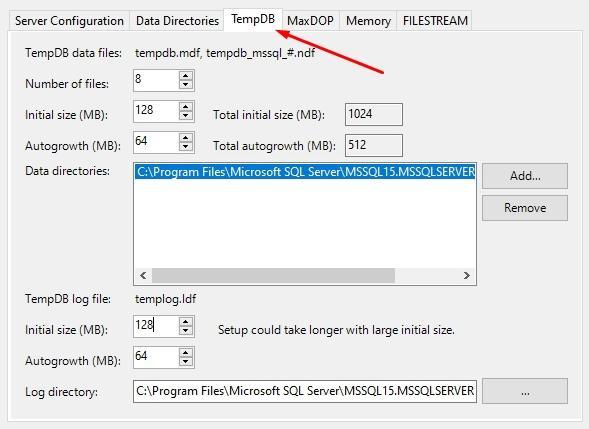Click the horizontal scrollbar thumb in directories list
Image resolution: width=589 pixels, height=429 pixels.
click(273, 275)
